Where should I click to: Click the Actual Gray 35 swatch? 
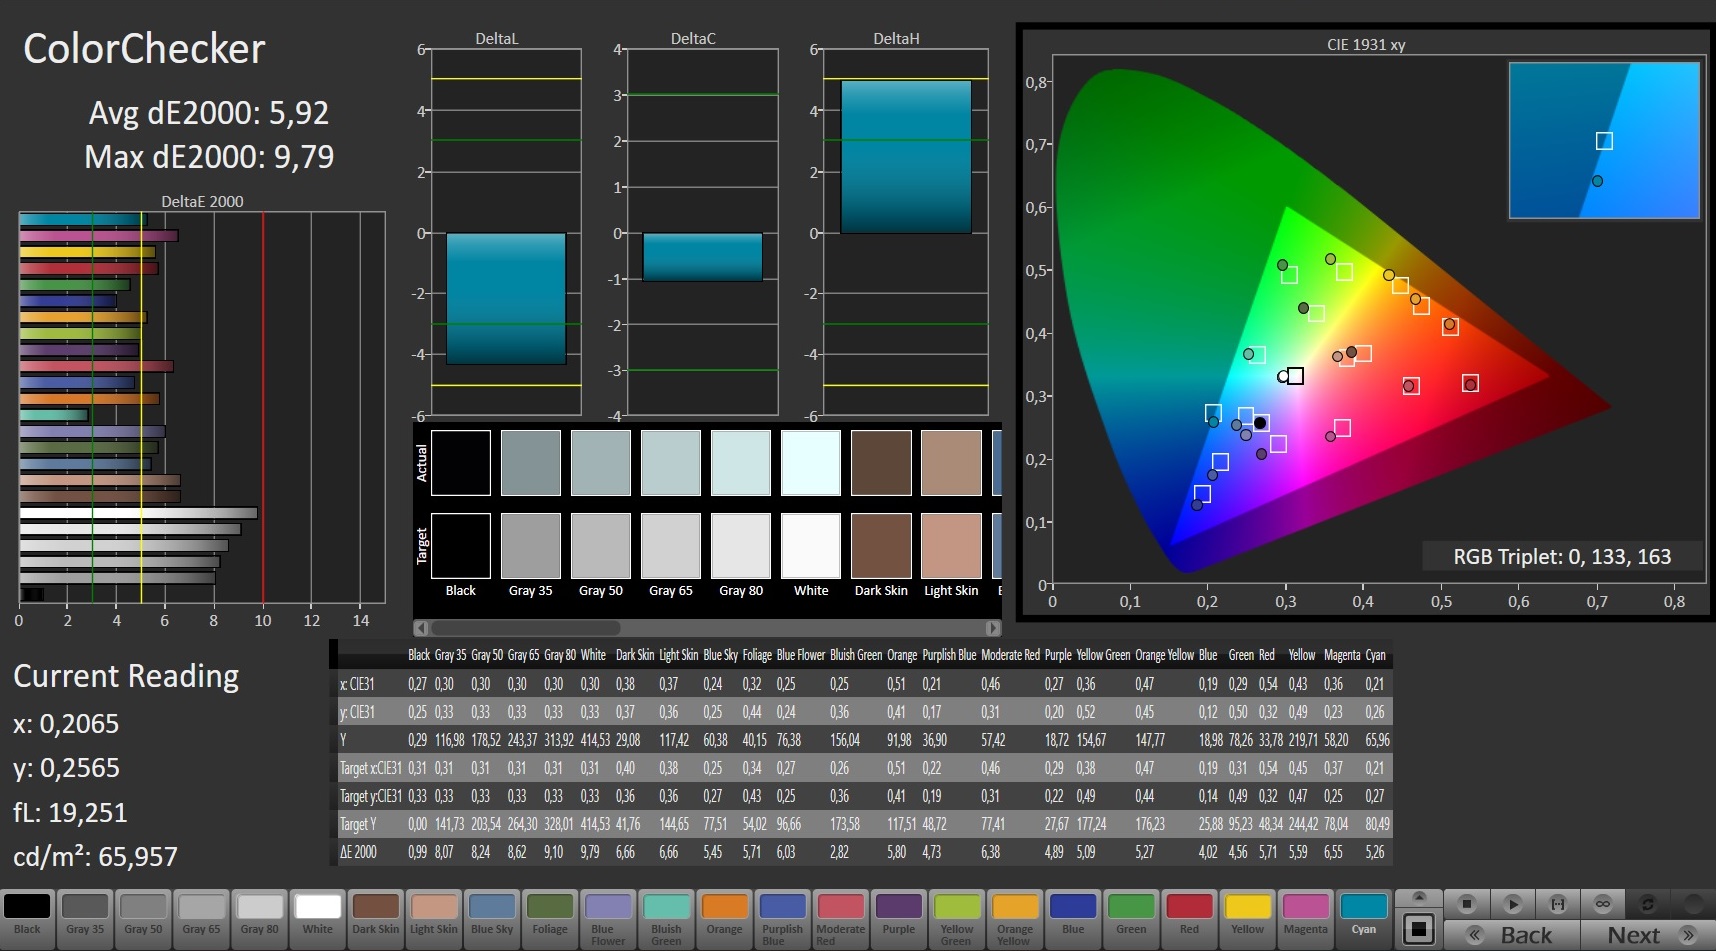[531, 463]
